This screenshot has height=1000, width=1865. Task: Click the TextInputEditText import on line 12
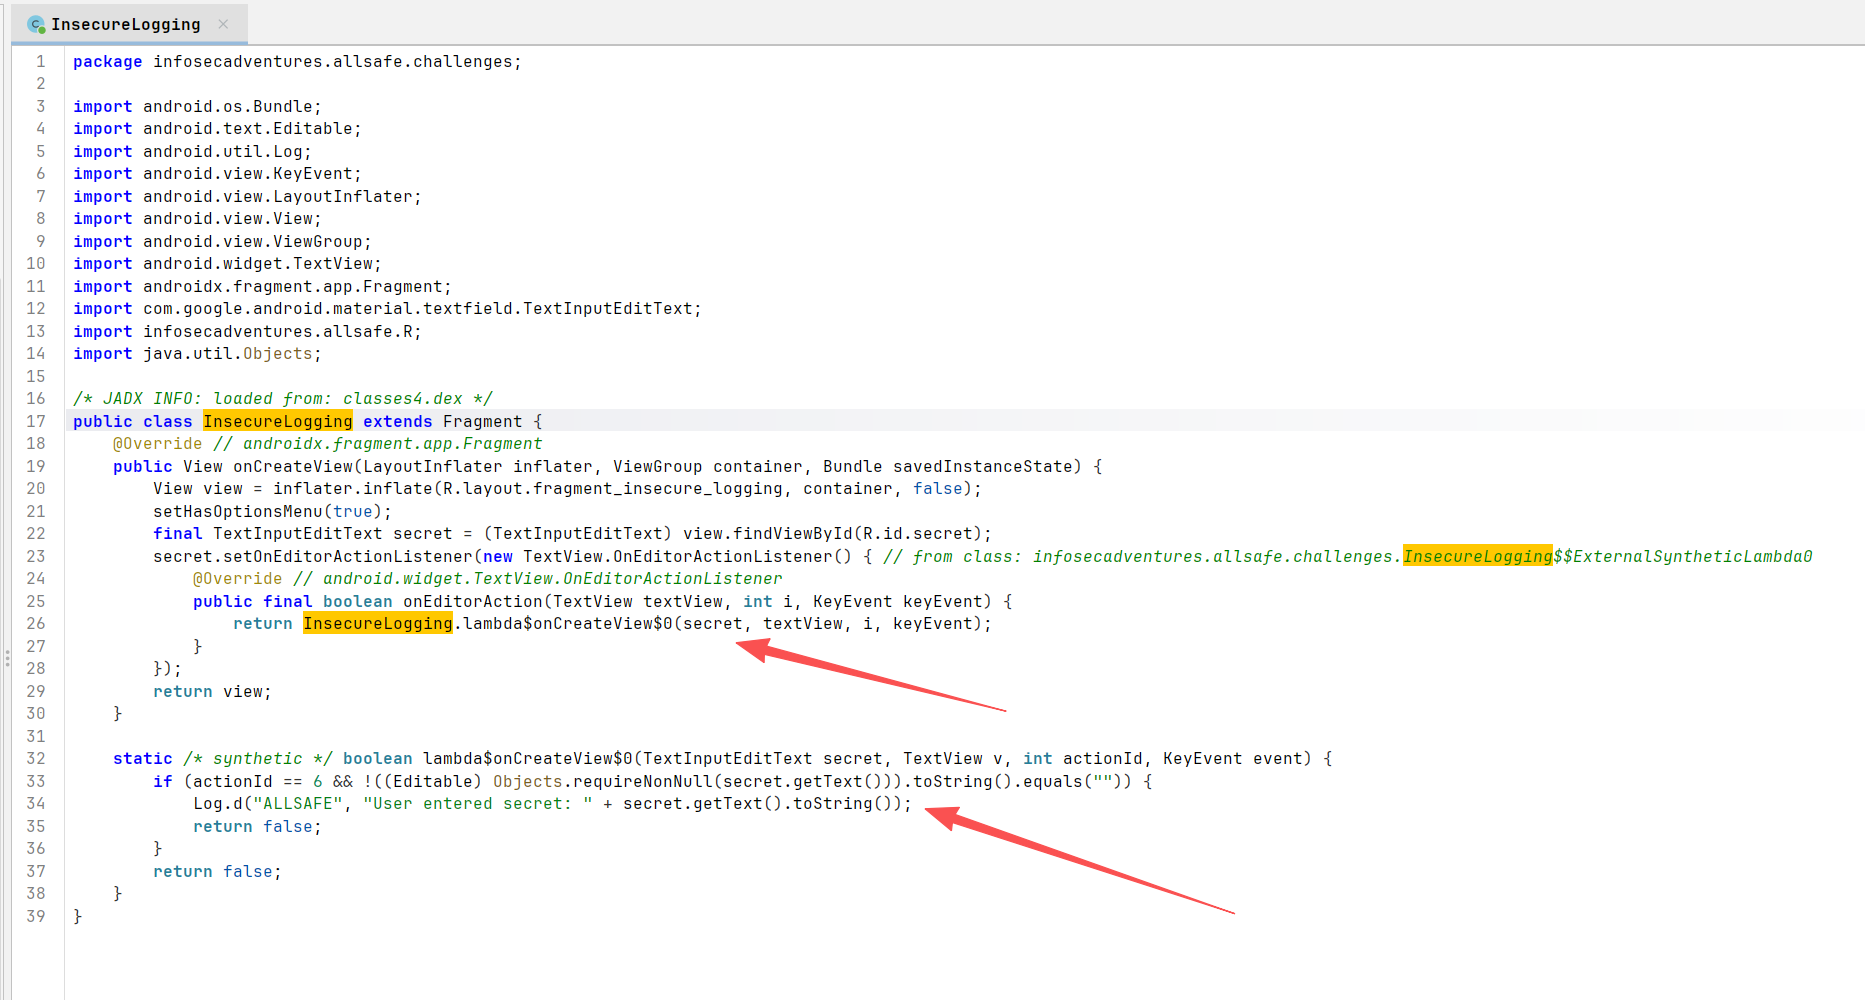click(421, 308)
